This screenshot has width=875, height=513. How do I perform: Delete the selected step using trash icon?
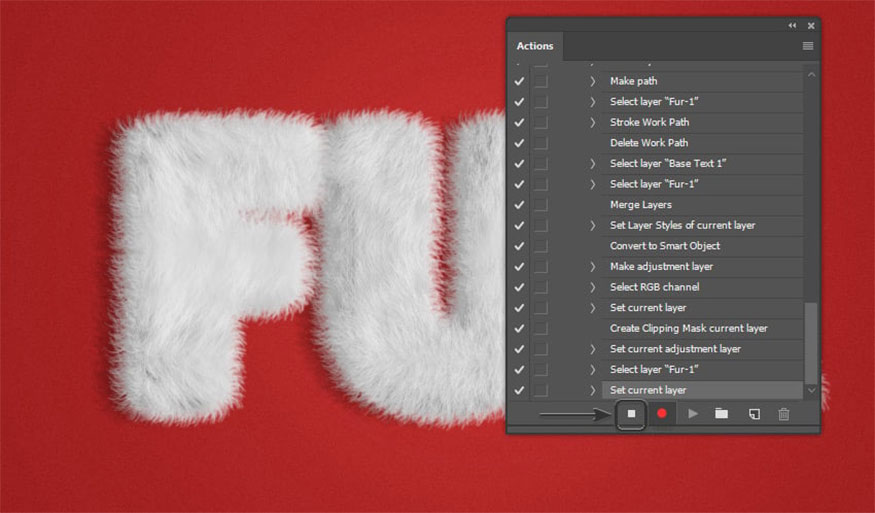[x=784, y=413]
